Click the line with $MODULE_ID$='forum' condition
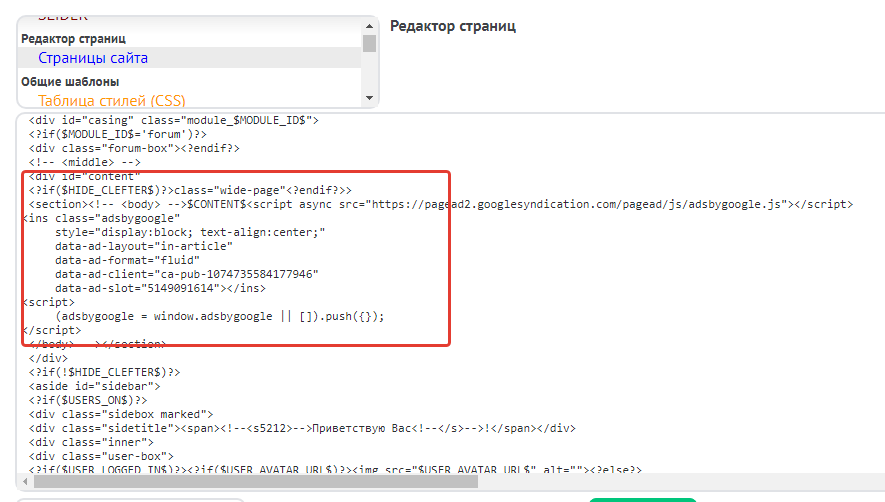This screenshot has height=502, width=885. click(118, 134)
